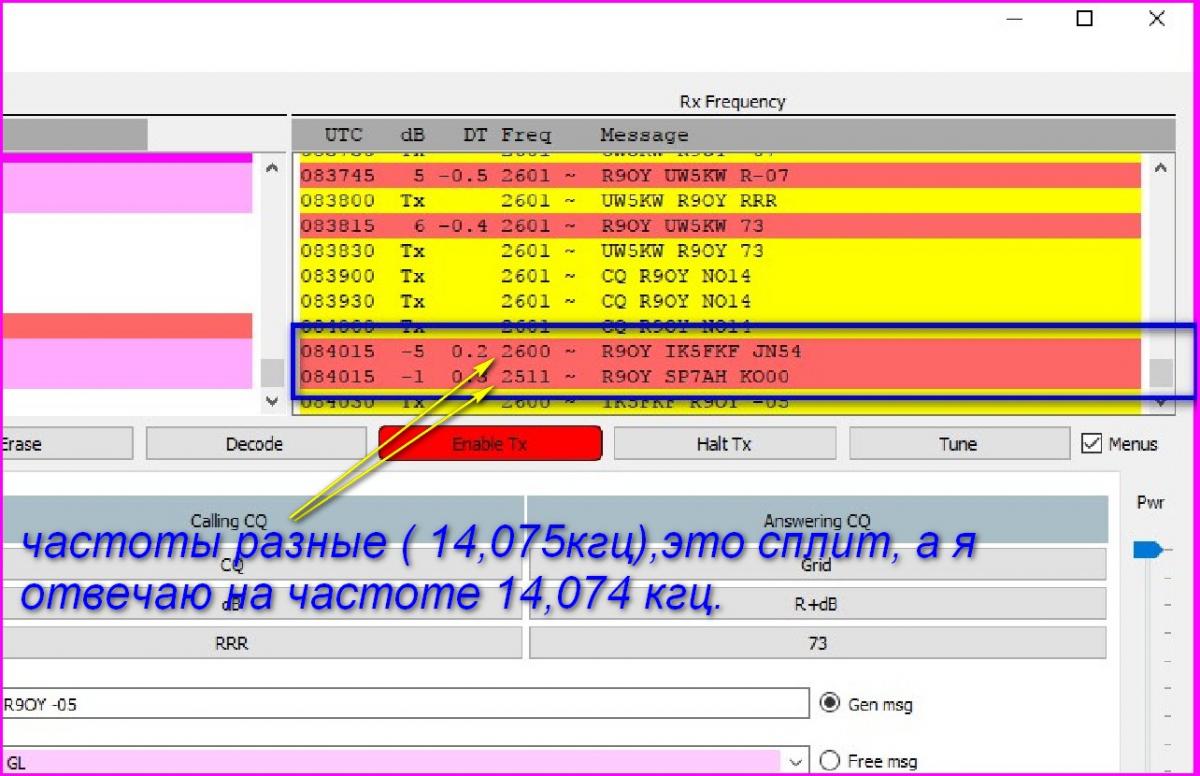Stop transmitting with Halt Tx
This screenshot has width=1200, height=776.
[x=724, y=444]
